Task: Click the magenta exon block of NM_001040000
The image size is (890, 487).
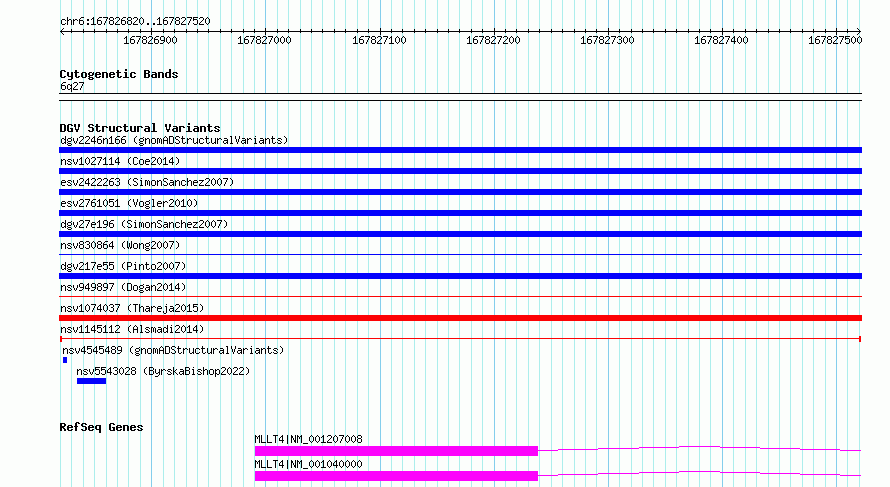Action: tap(396, 476)
